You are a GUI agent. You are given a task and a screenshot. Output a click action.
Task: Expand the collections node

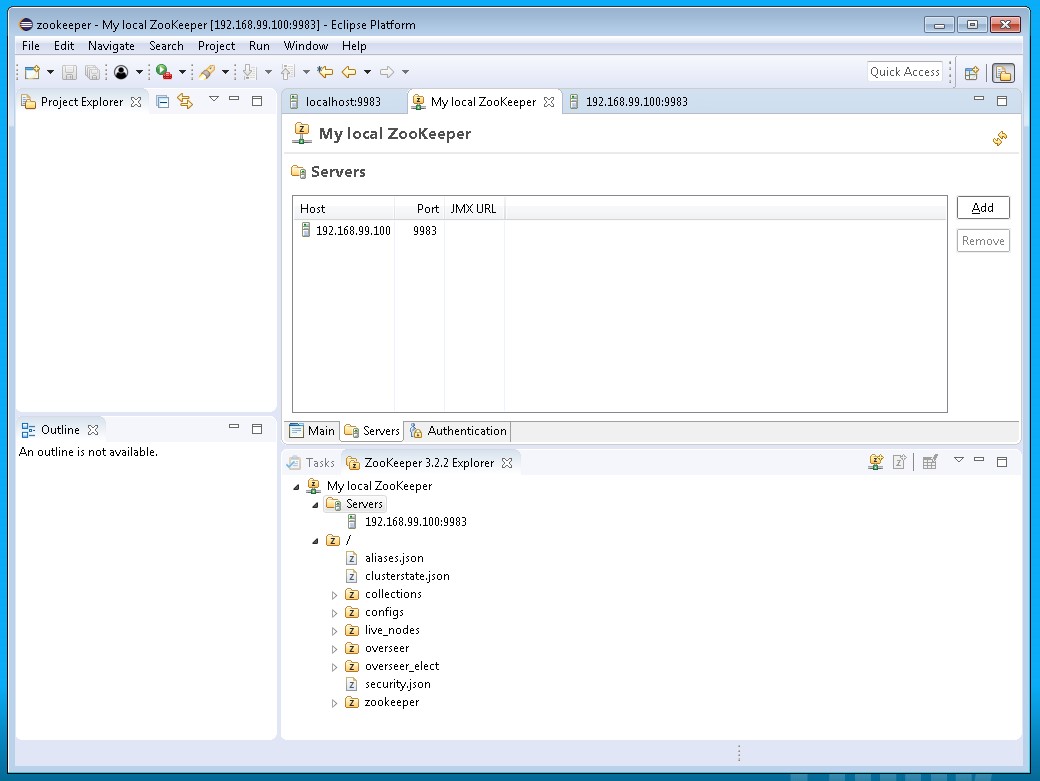click(335, 595)
